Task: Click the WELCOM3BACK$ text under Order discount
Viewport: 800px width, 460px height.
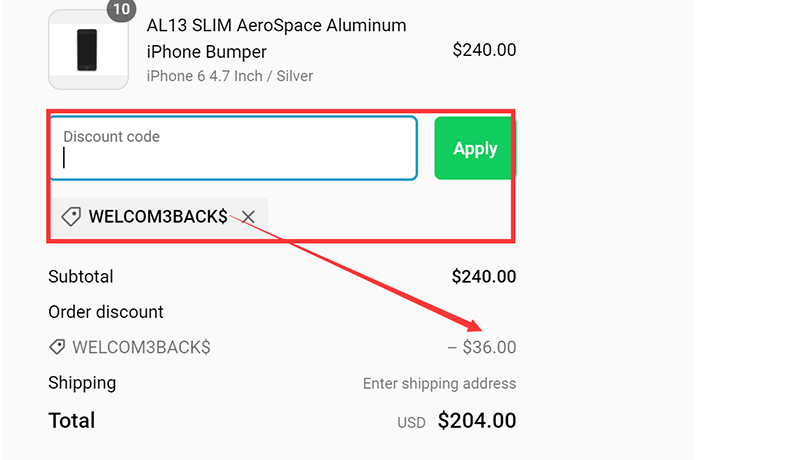Action: coord(141,347)
